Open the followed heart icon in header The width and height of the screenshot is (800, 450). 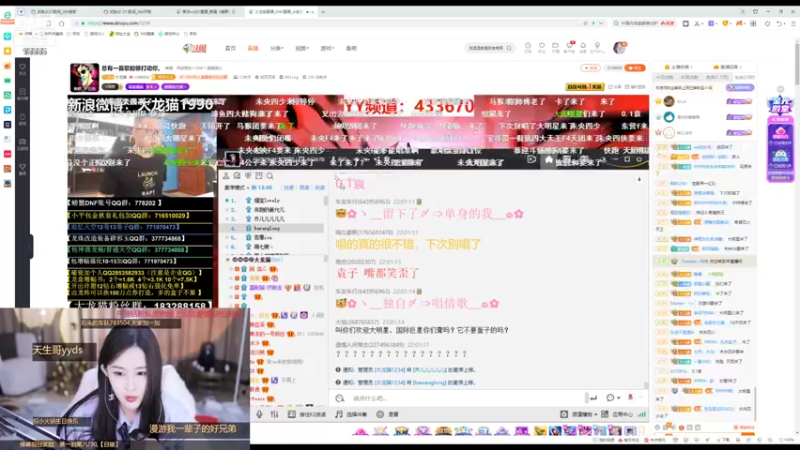[542, 46]
